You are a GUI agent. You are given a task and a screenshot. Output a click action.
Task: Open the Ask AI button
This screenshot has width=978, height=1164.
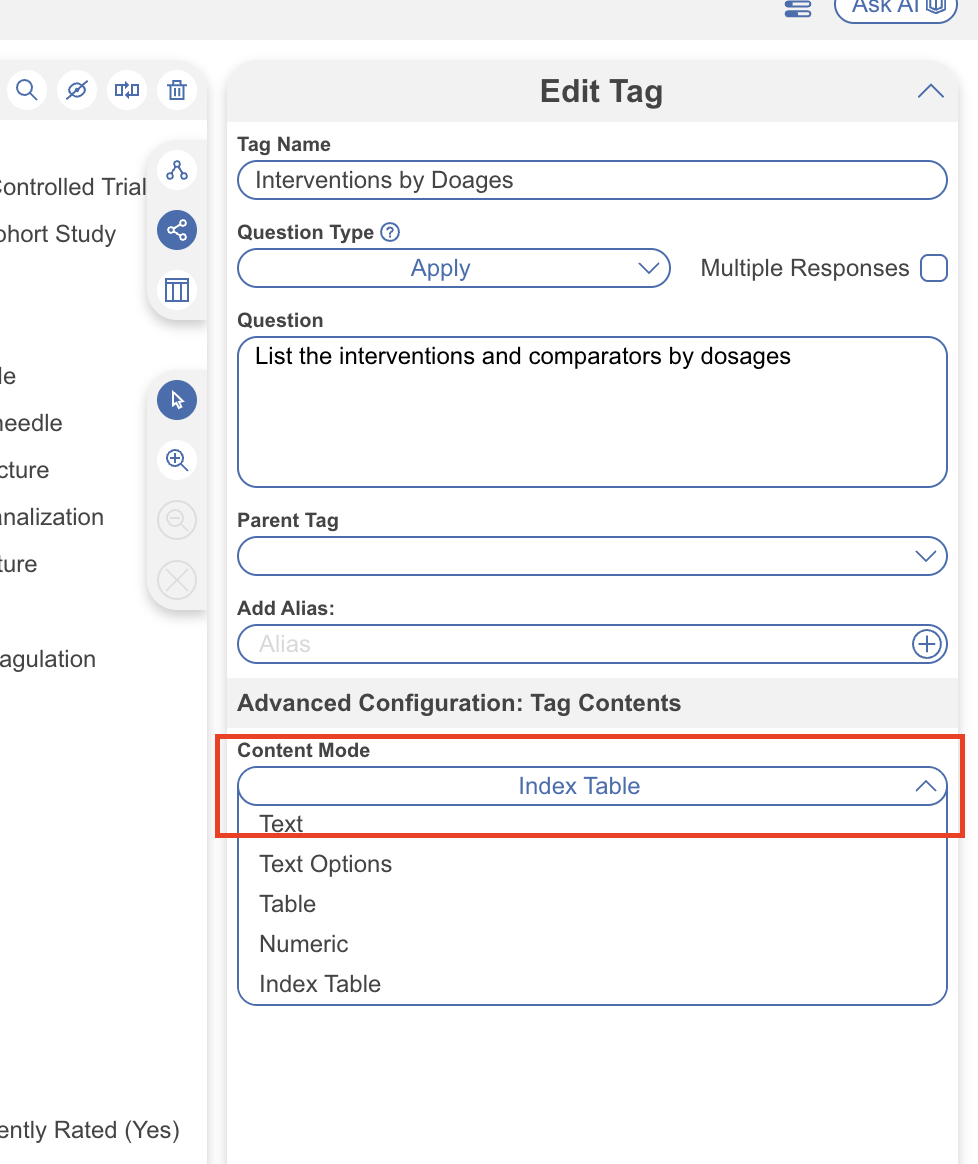(x=896, y=7)
